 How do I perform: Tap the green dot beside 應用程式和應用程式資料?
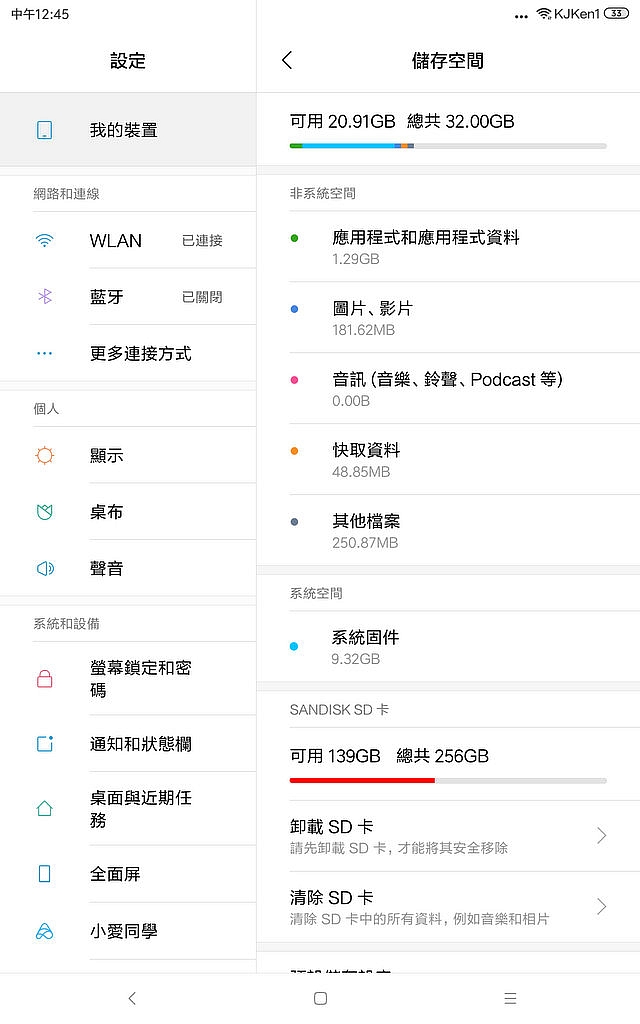[294, 238]
